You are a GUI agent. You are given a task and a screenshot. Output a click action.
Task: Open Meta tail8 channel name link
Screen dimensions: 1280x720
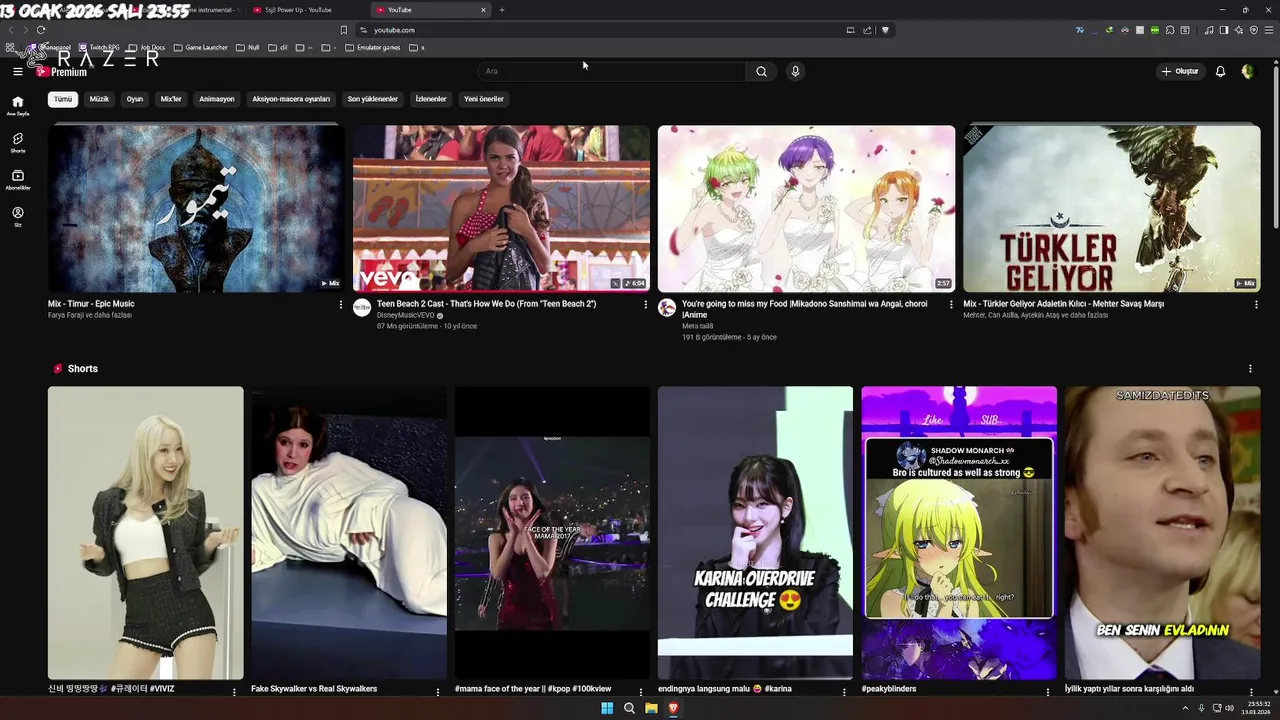[x=697, y=326]
